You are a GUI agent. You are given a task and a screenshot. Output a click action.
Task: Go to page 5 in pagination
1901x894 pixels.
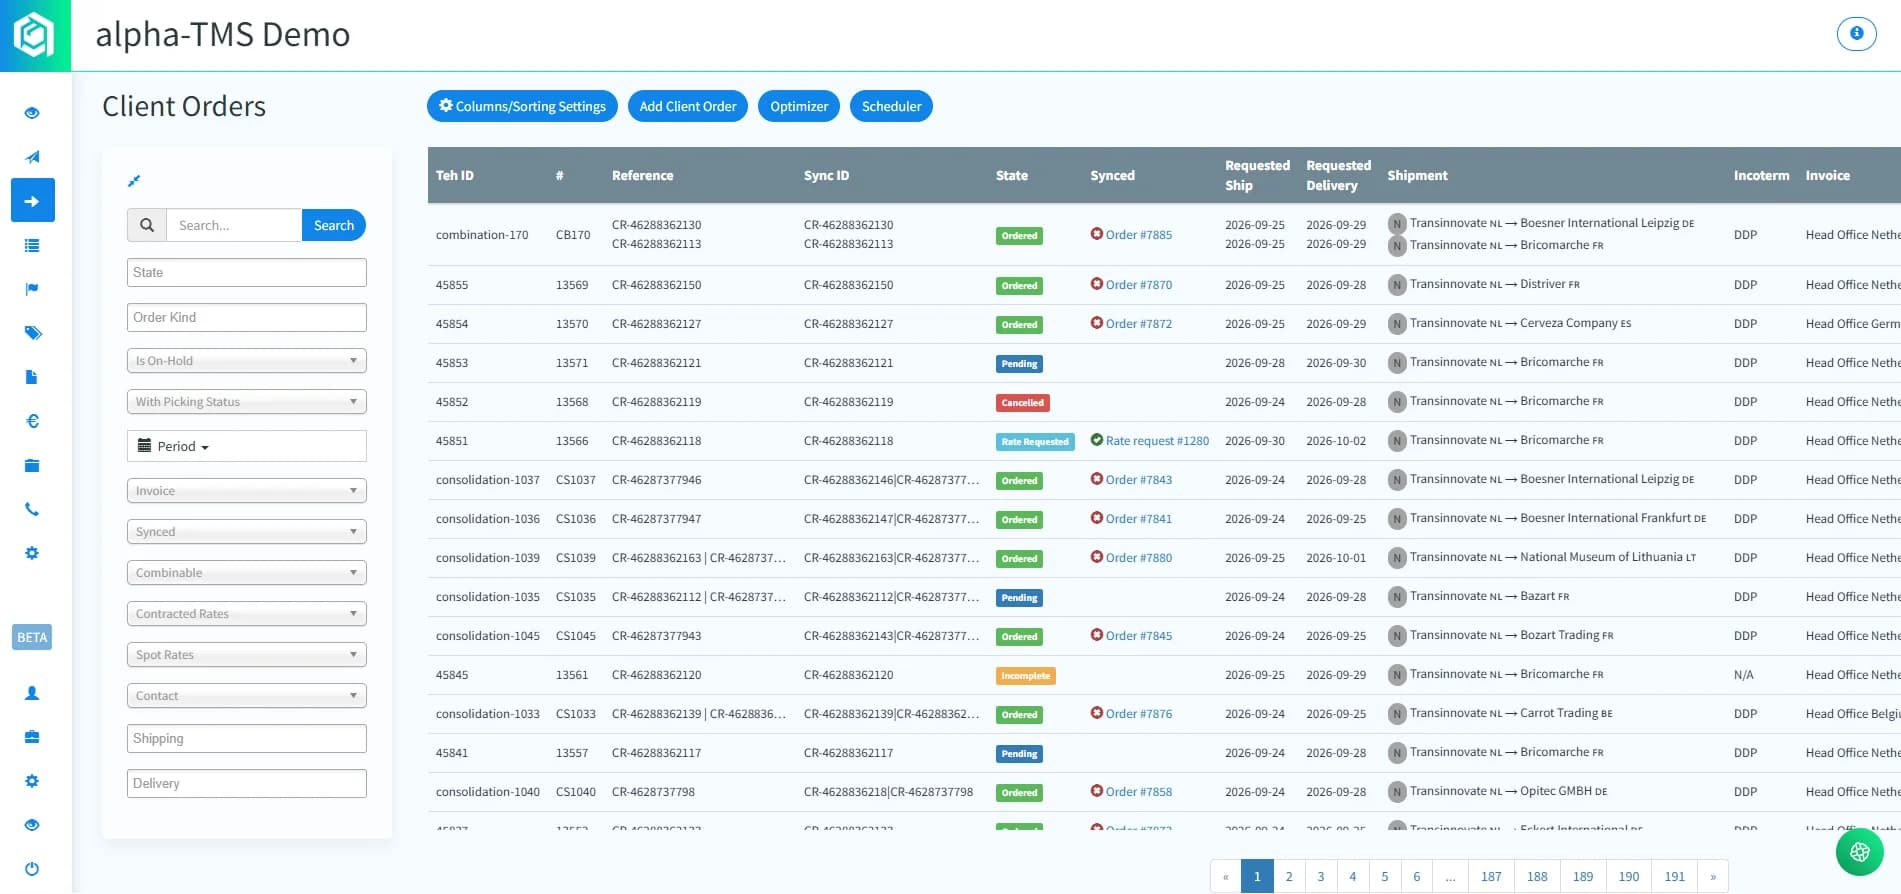point(1385,876)
